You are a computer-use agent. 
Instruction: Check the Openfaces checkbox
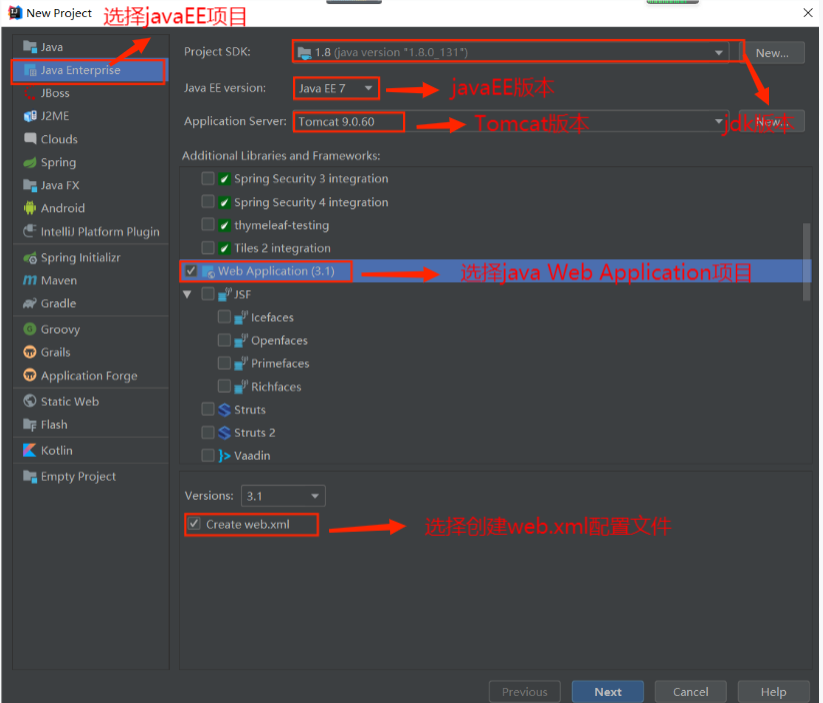224,340
